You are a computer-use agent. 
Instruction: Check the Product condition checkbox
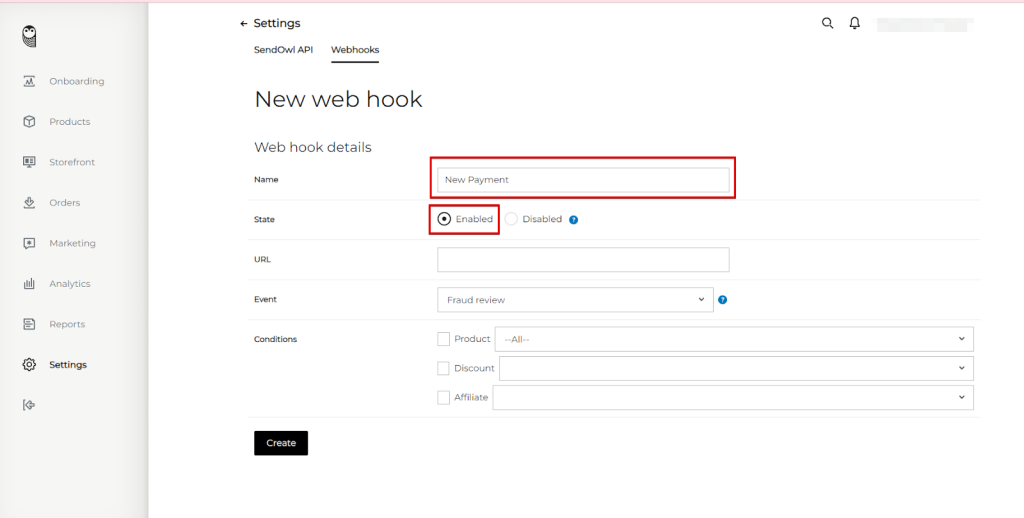coord(444,339)
